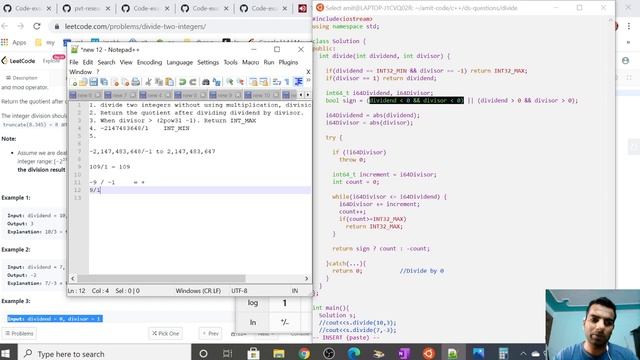Expand the toolbar overflow chevron in Notepad++
The image size is (640, 360).
tap(308, 80)
